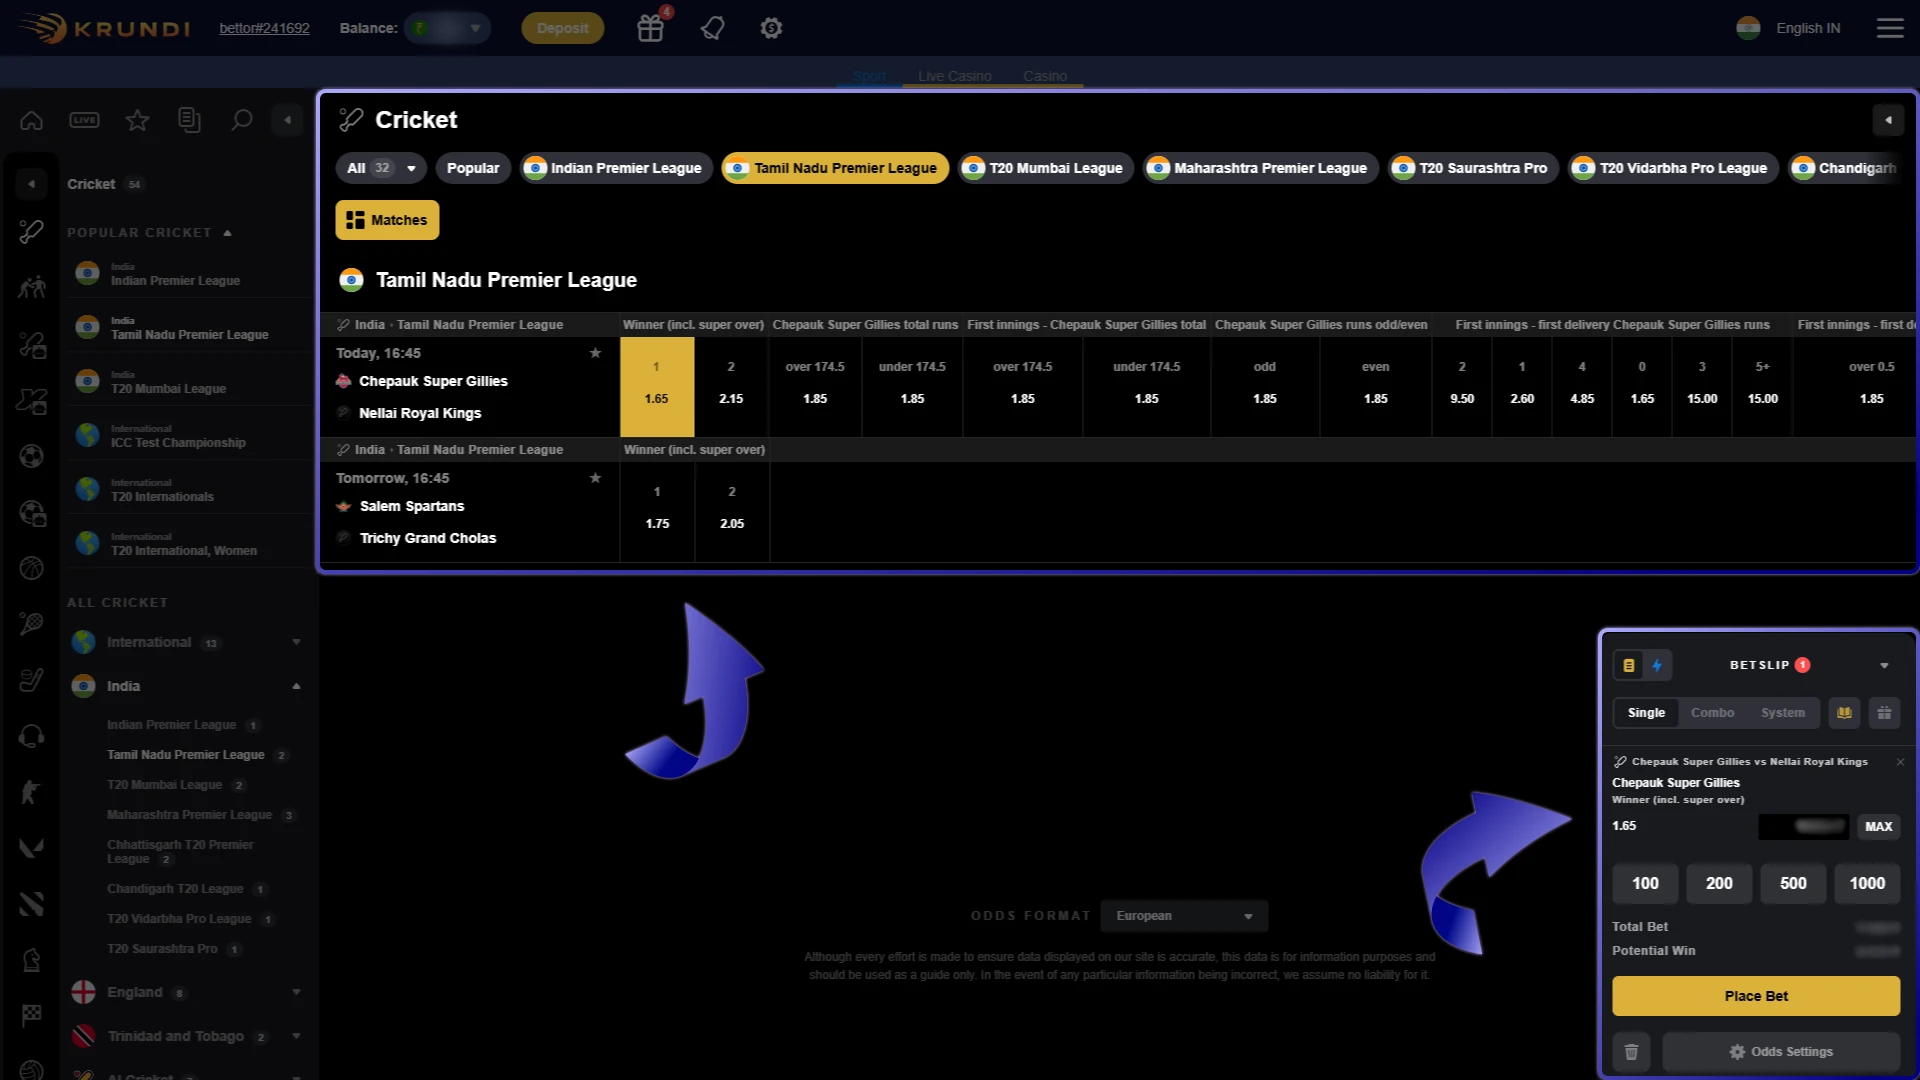
Task: Click the Place Bet button
Action: click(1755, 996)
